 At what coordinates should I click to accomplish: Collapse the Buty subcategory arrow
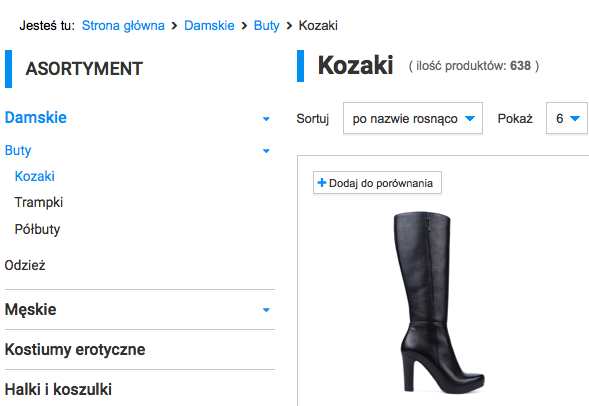[x=266, y=151]
